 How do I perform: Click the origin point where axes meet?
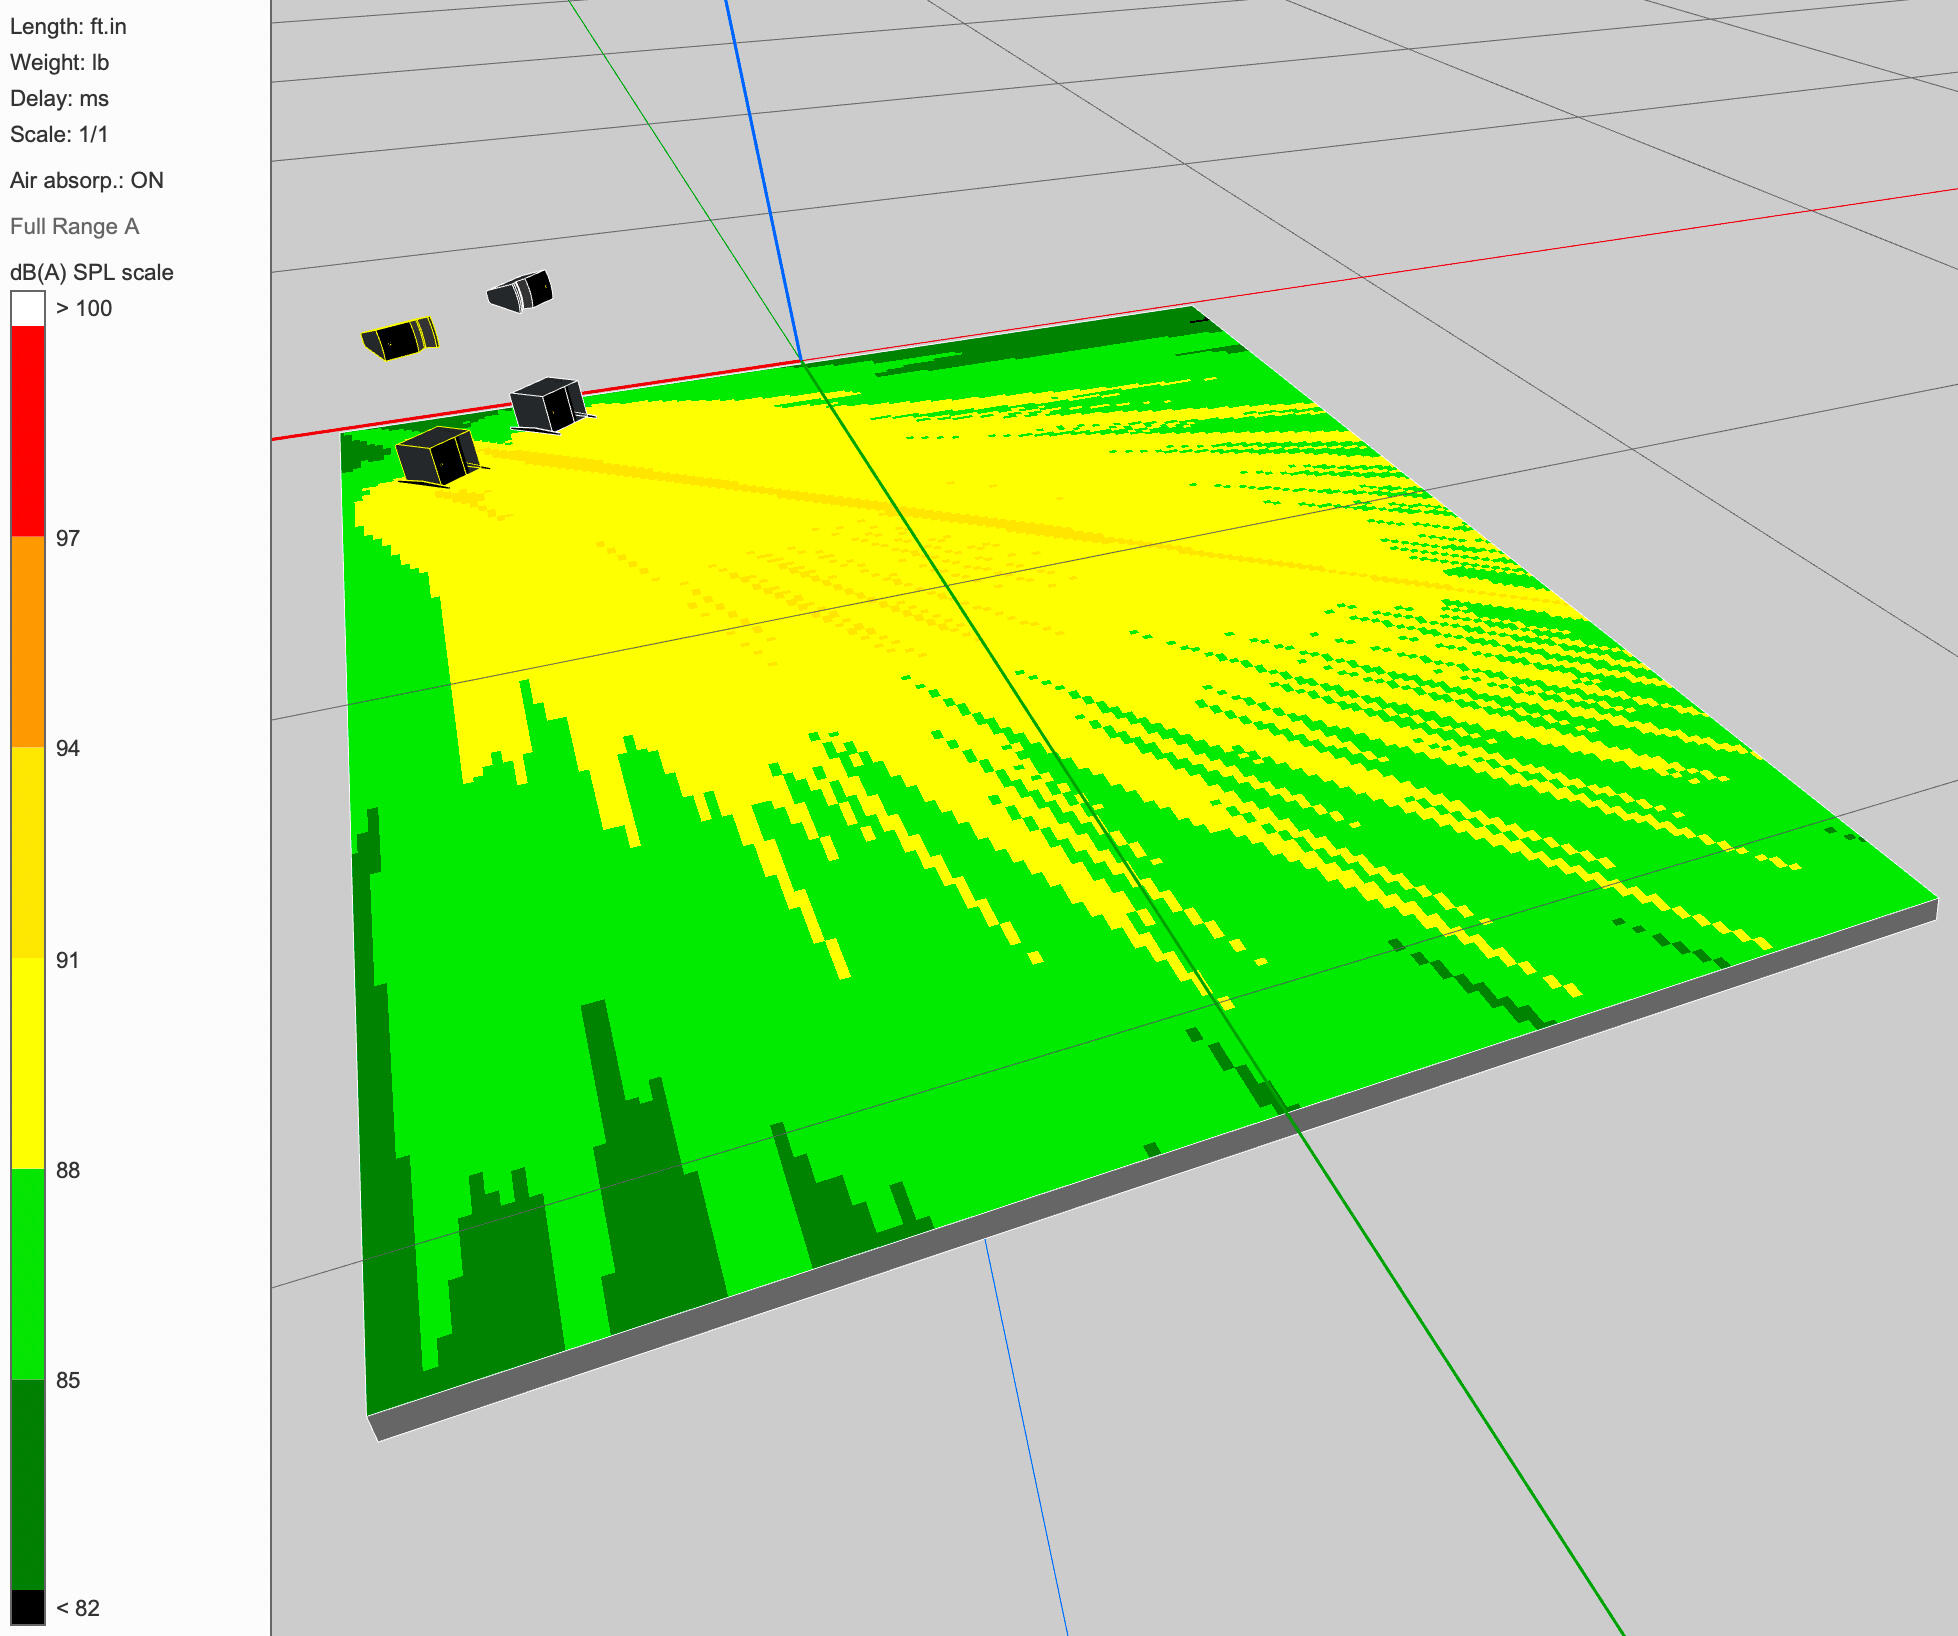pos(801,361)
